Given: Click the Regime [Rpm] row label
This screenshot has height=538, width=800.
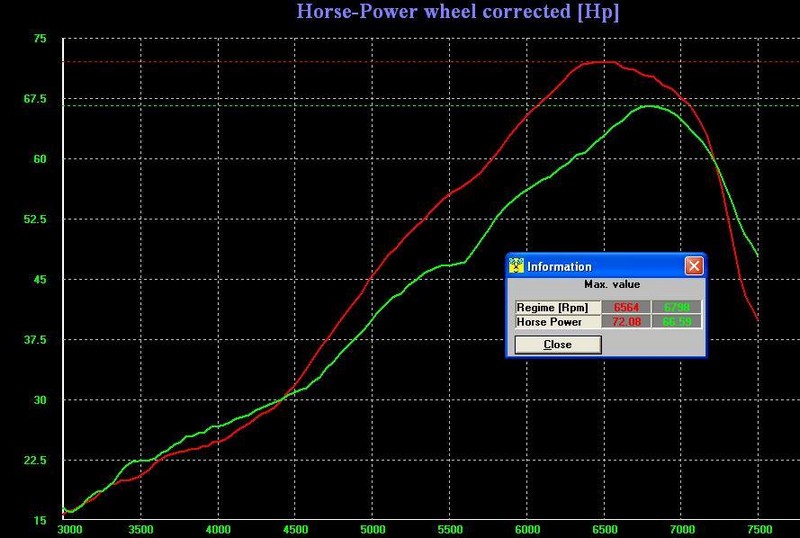Looking at the screenshot, I should pos(556,307).
